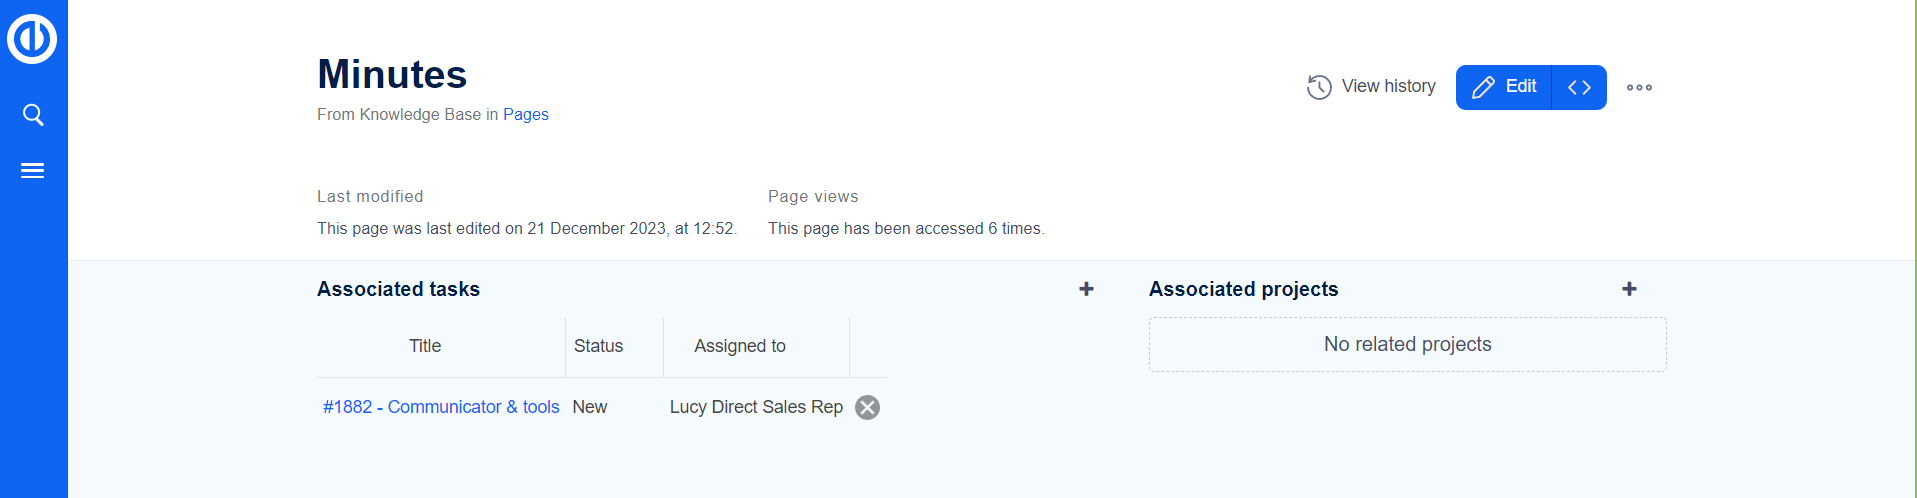The image size is (1917, 498).
Task: Open the Pages namespace link
Action: [x=525, y=114]
